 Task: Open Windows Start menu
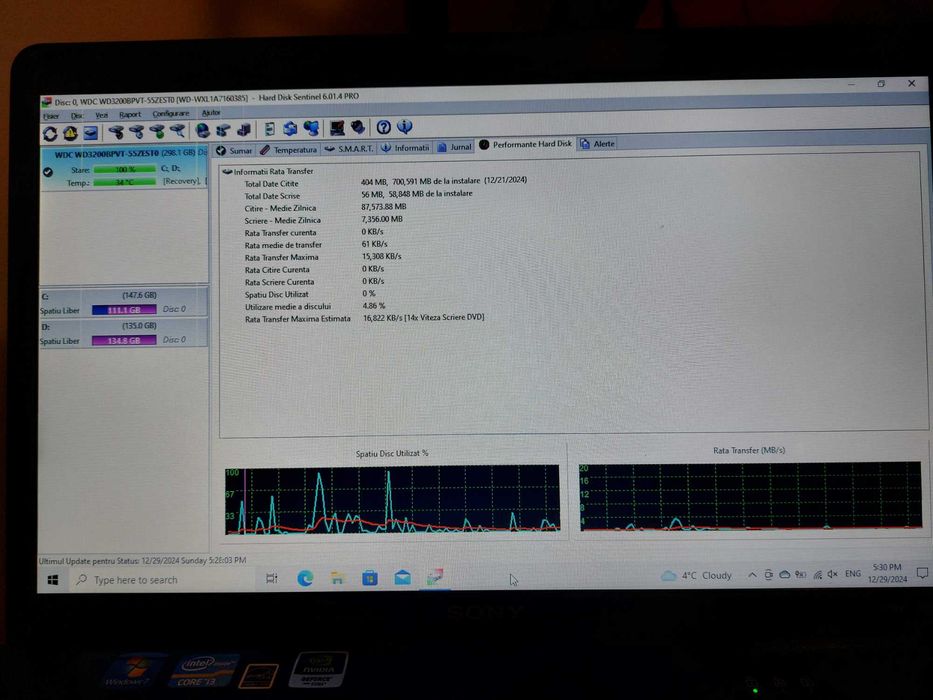[52, 580]
